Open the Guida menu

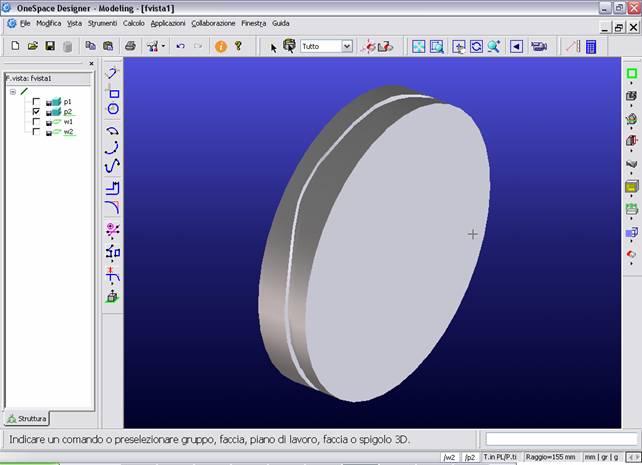(281, 23)
